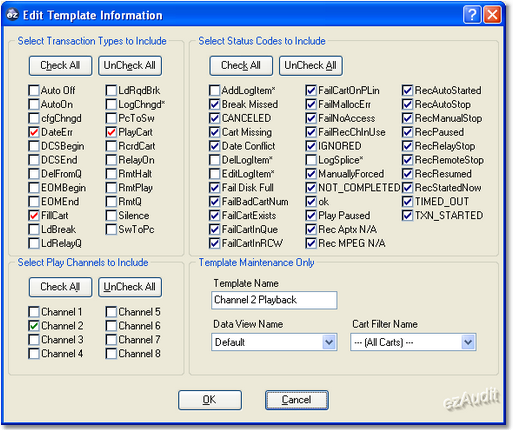Uncheck the Channel 2 checkbox
Viewport: 513px width, 432px height.
click(x=34, y=326)
